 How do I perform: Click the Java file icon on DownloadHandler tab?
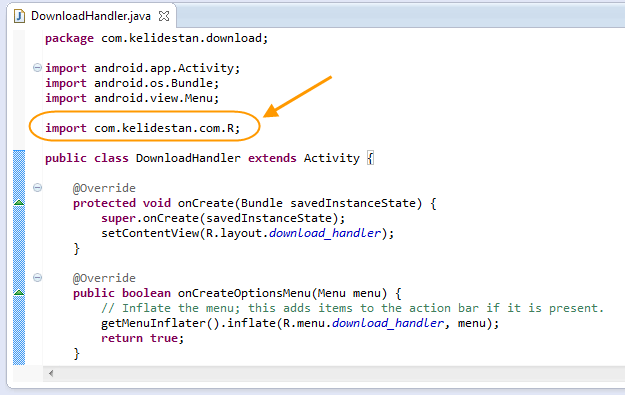pyautogui.click(x=19, y=16)
